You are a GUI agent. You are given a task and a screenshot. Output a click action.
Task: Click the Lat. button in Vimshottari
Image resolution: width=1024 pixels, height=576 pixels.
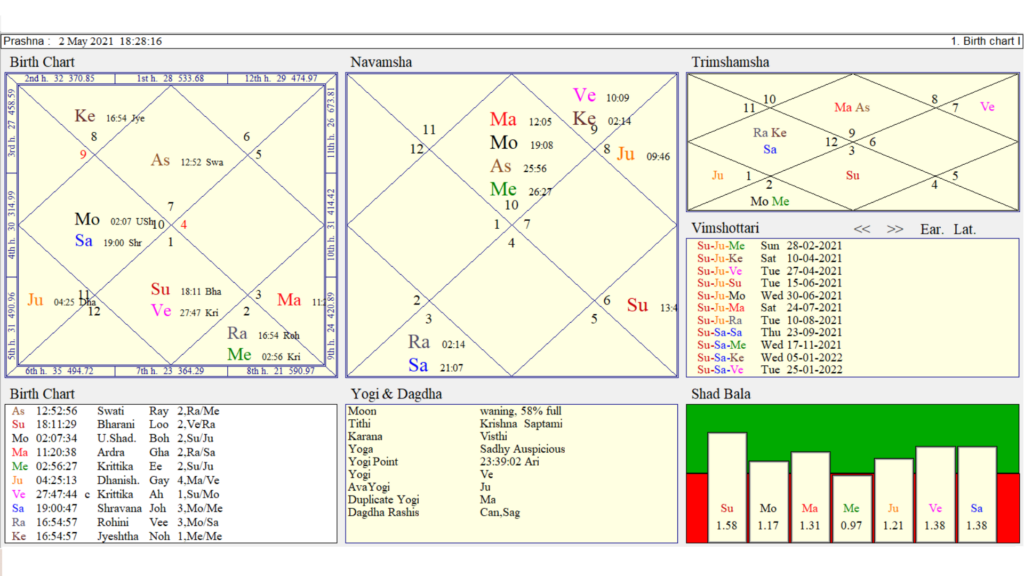965,229
